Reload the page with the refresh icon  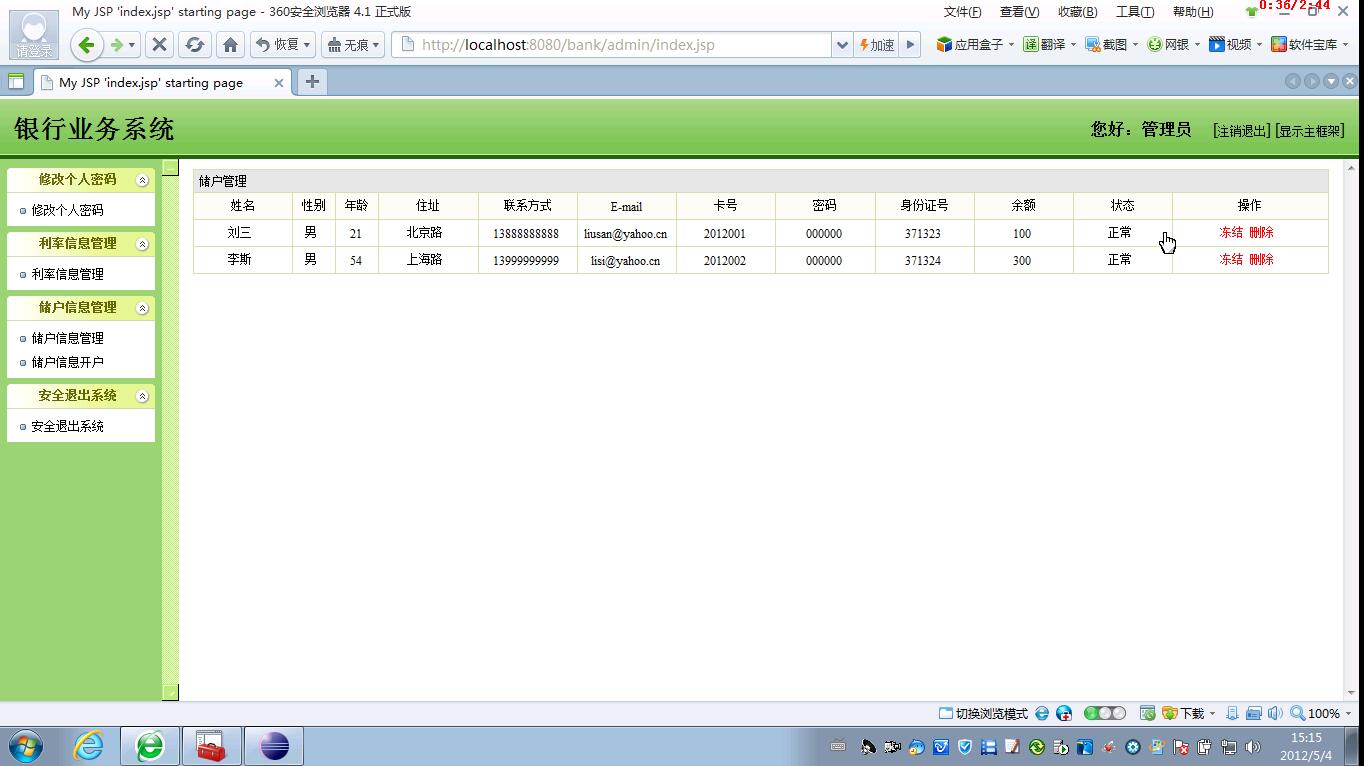(x=195, y=45)
